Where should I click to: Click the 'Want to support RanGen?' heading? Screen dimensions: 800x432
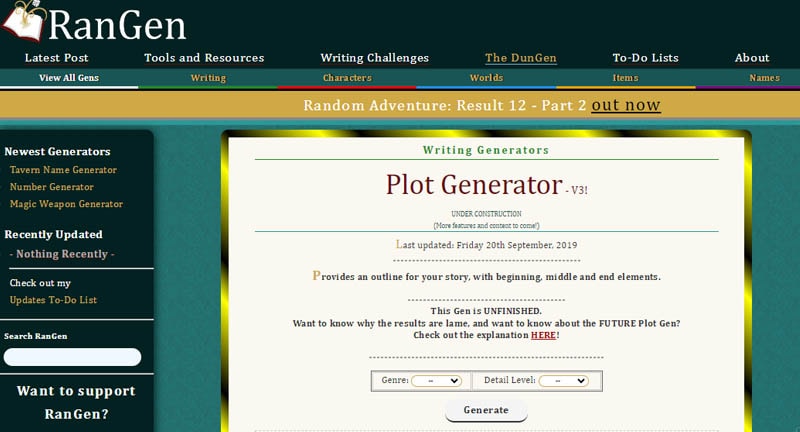tap(76, 402)
